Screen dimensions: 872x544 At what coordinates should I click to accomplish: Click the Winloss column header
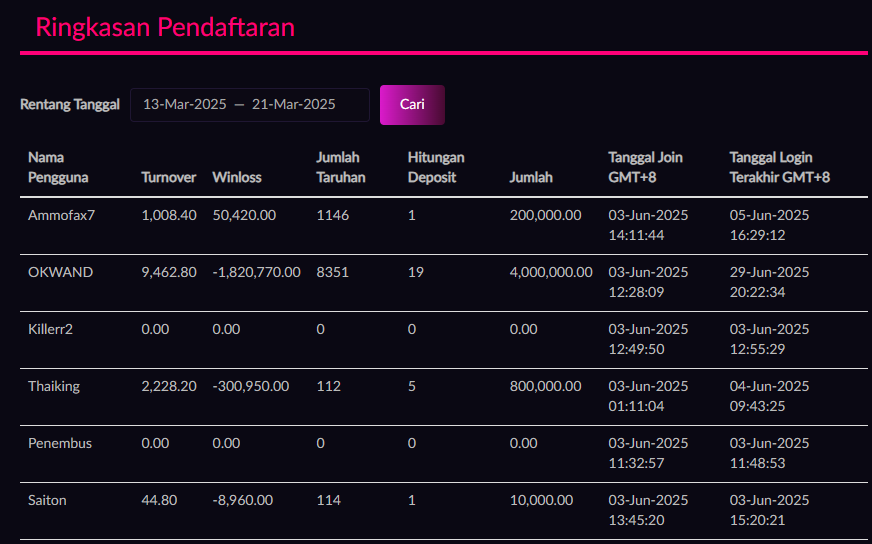(x=237, y=177)
